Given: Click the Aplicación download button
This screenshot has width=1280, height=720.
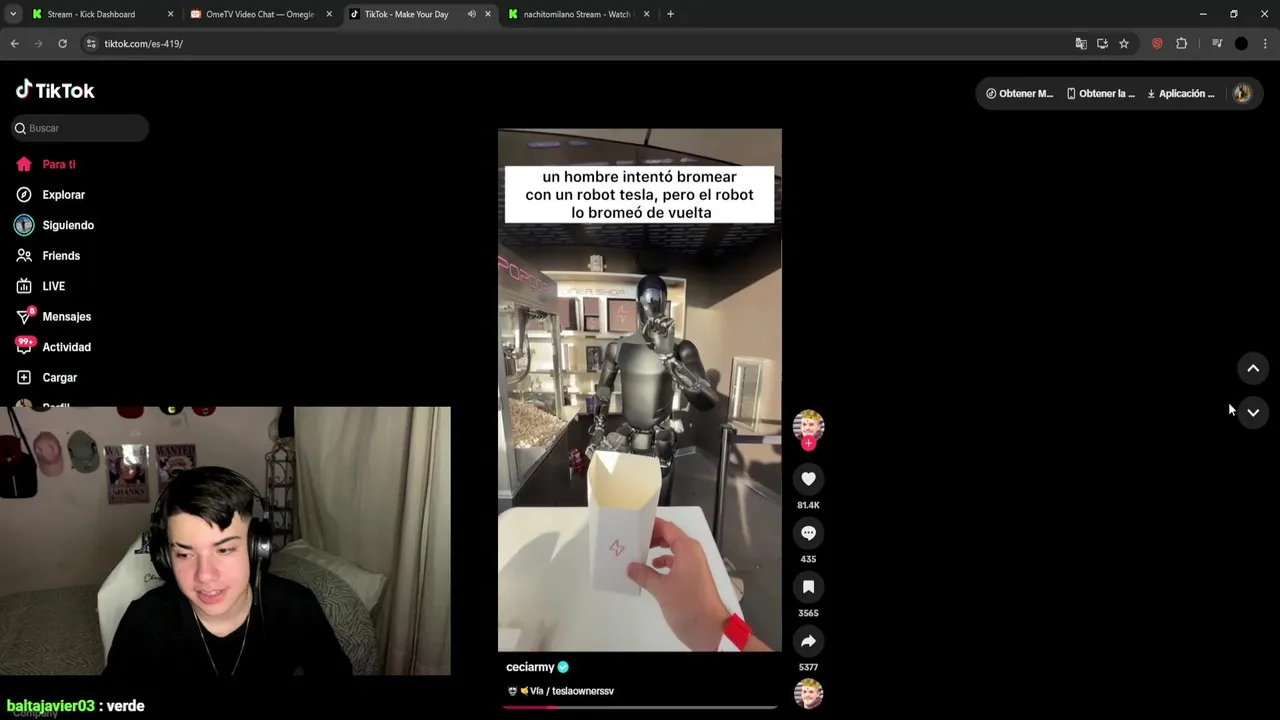Looking at the screenshot, I should tap(1180, 94).
